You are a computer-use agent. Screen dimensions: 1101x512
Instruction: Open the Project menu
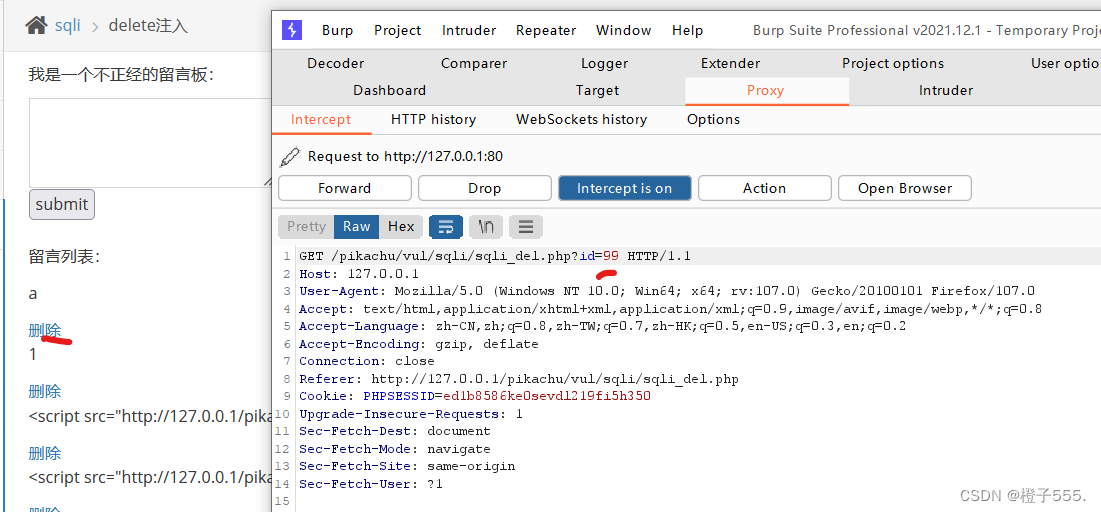point(397,30)
